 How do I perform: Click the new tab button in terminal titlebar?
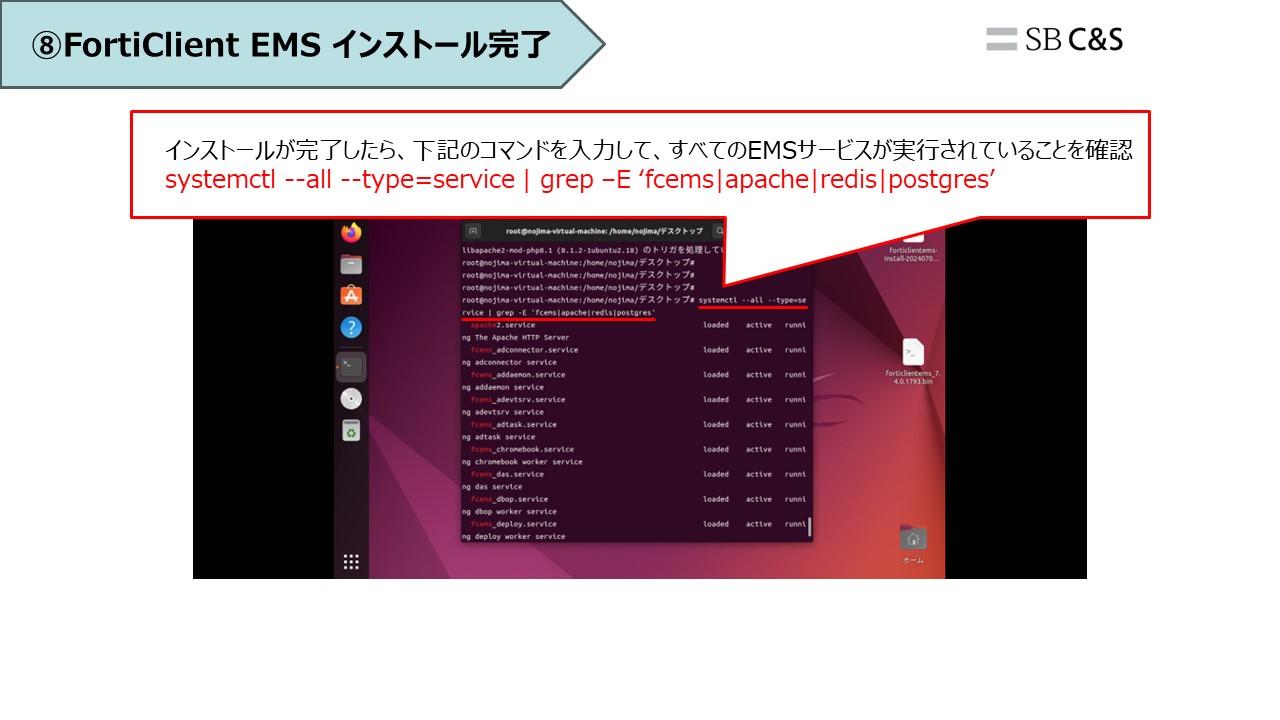tap(474, 230)
